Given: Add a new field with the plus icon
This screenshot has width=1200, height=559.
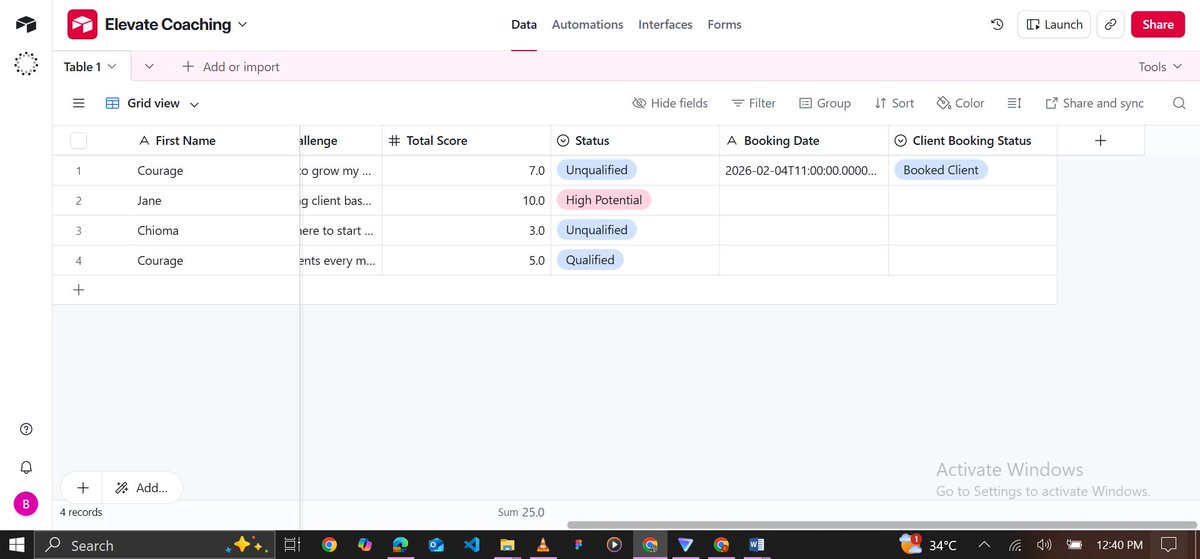Looking at the screenshot, I should [1100, 141].
